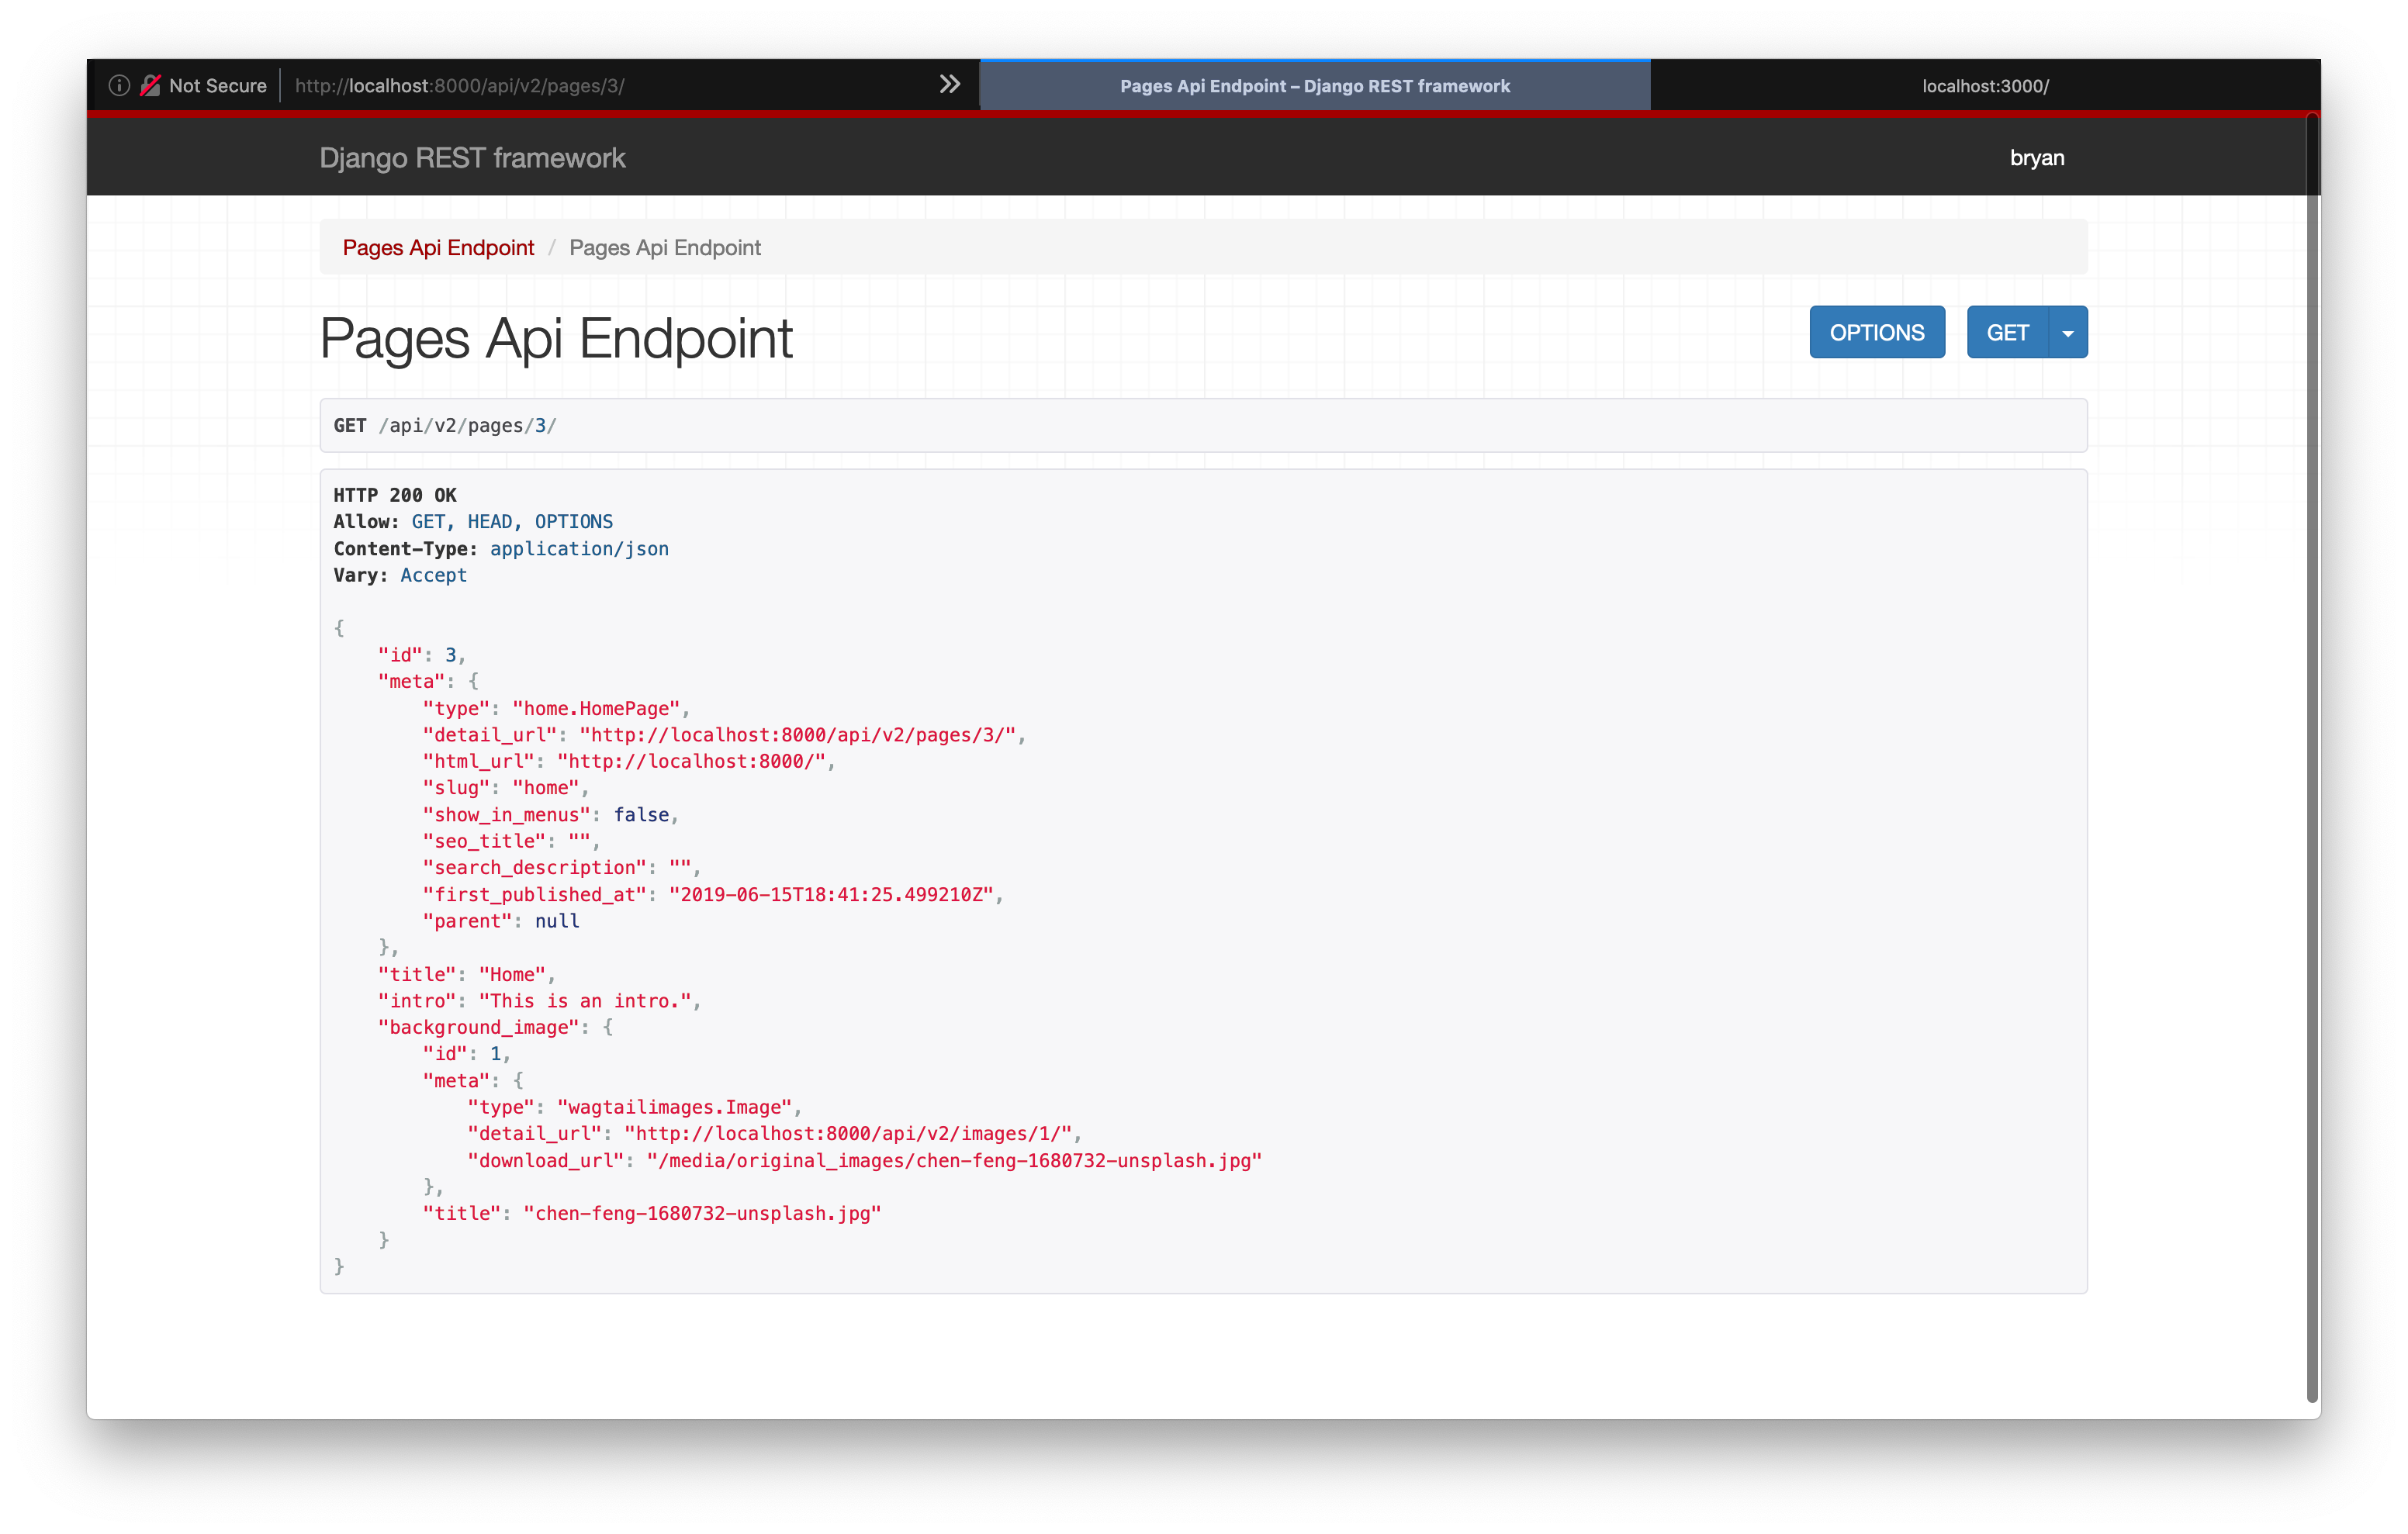Click the "wagtailimages.Image" type value
2408x1534 pixels.
click(x=675, y=1107)
